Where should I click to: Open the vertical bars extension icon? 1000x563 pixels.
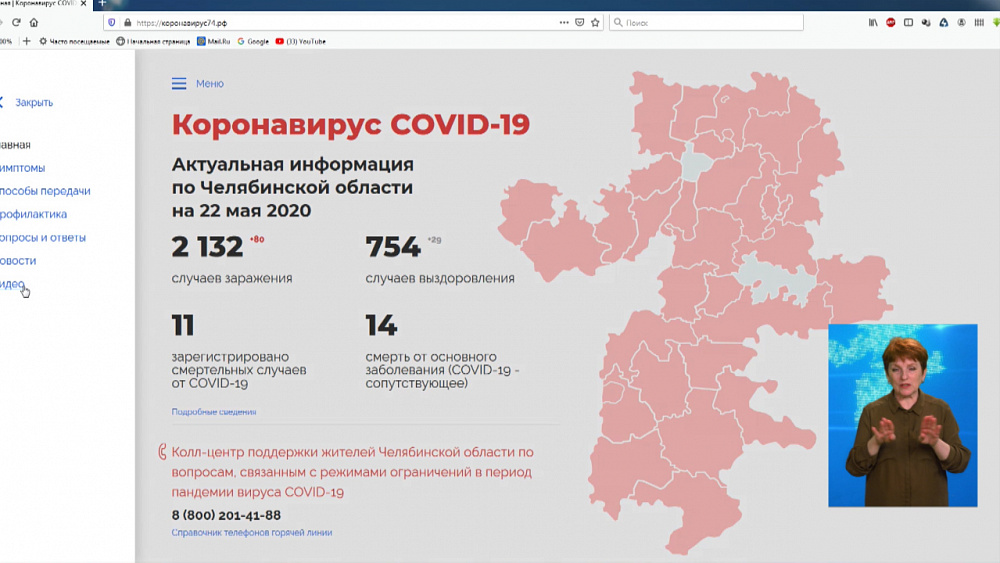click(x=979, y=22)
